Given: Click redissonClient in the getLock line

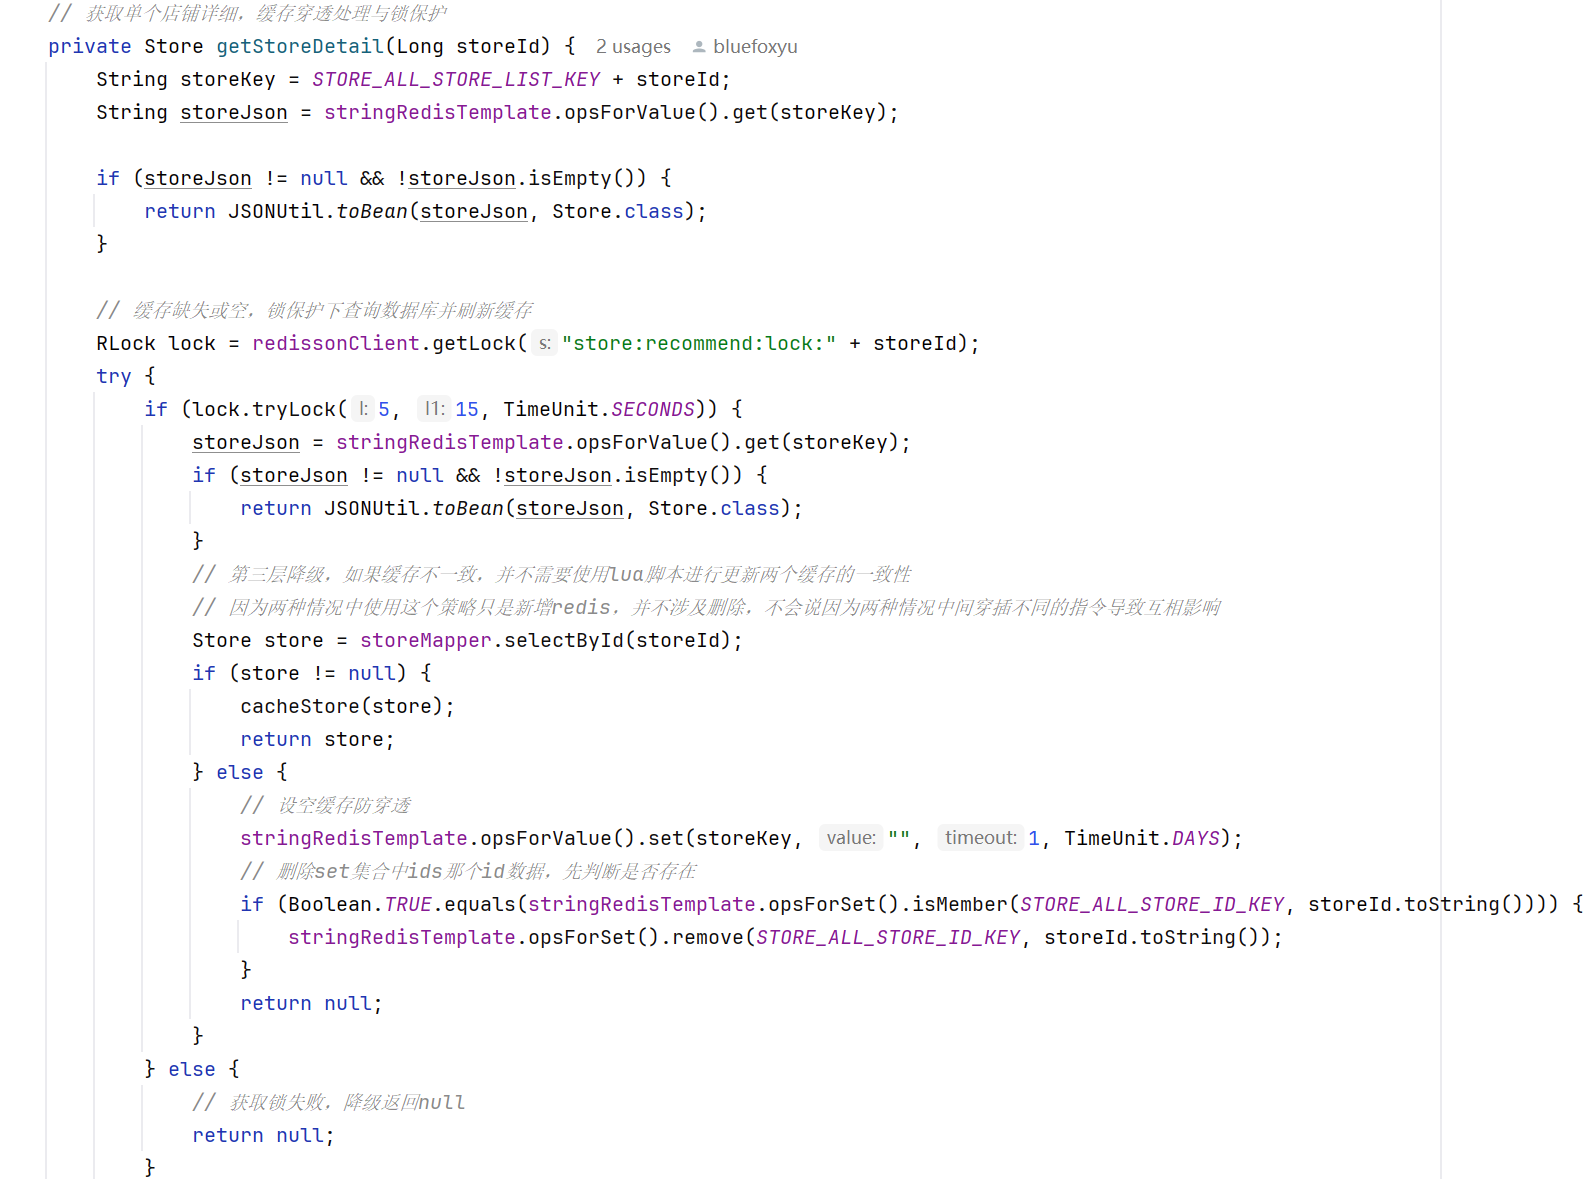Looking at the screenshot, I should [x=336, y=343].
